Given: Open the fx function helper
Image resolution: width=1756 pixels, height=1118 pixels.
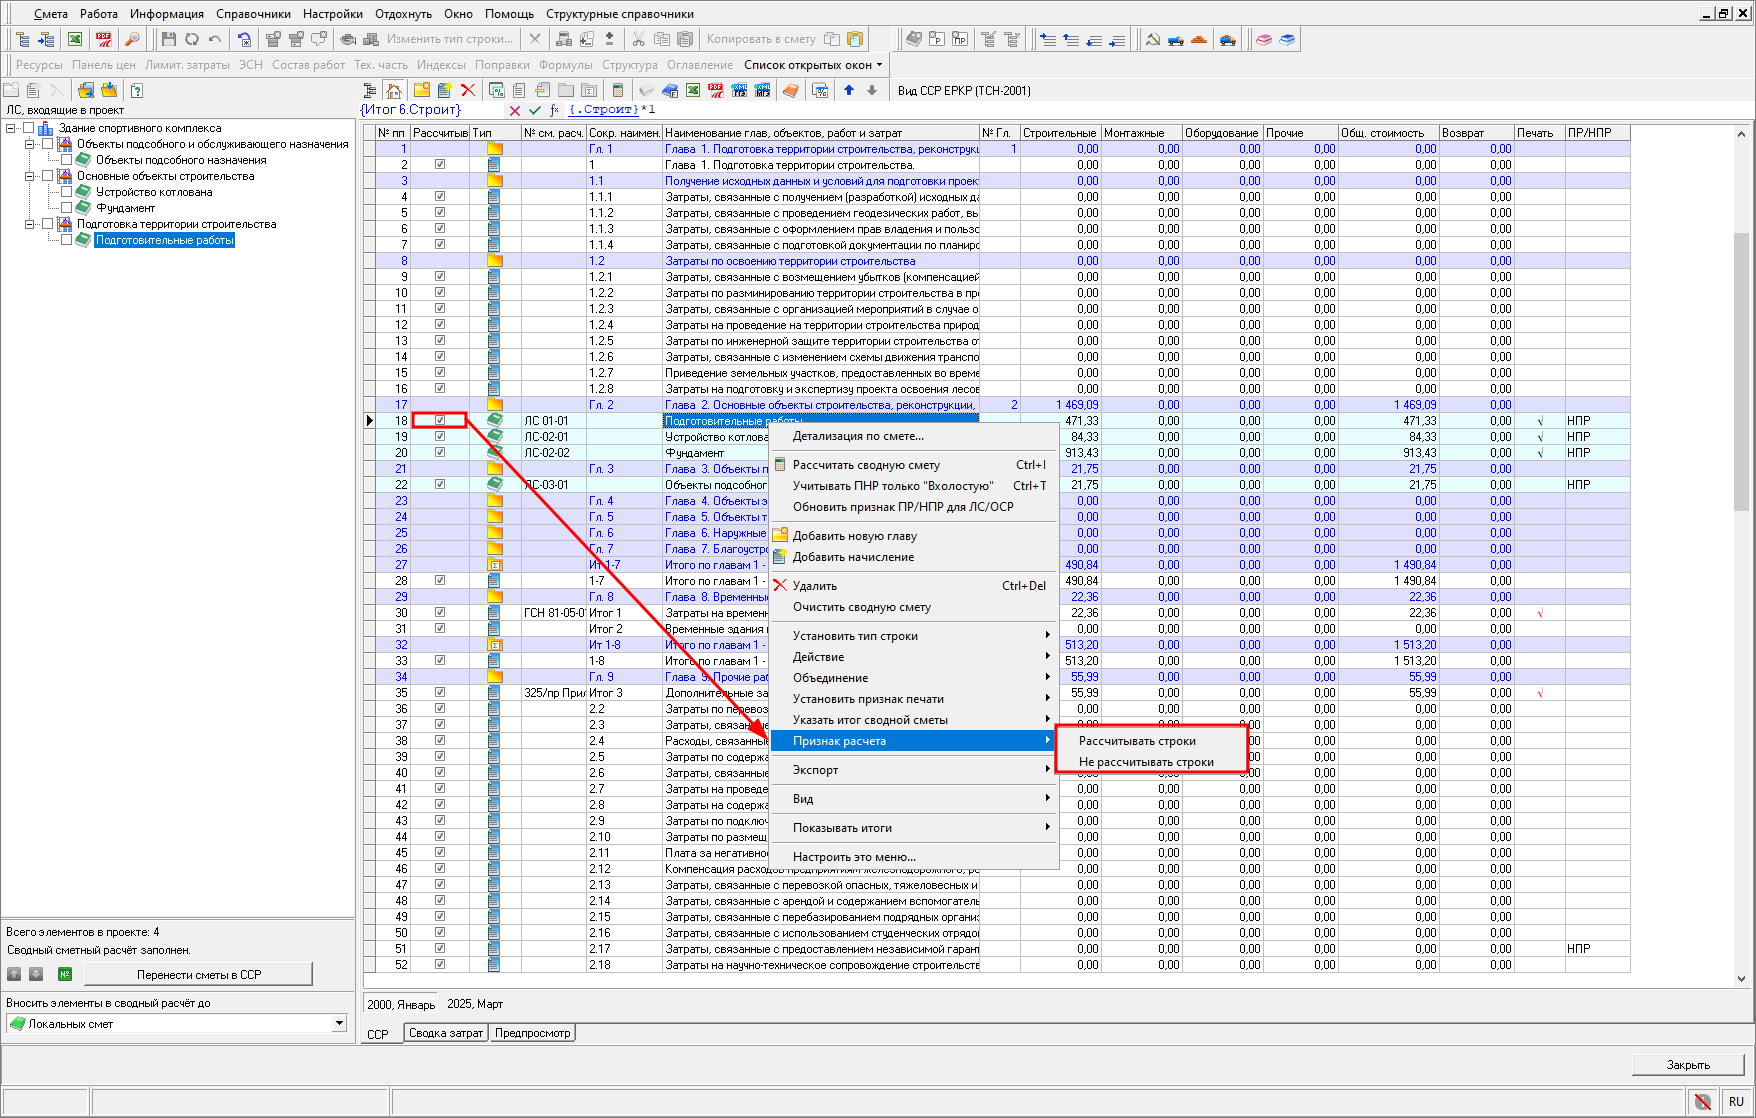Looking at the screenshot, I should click(x=555, y=110).
